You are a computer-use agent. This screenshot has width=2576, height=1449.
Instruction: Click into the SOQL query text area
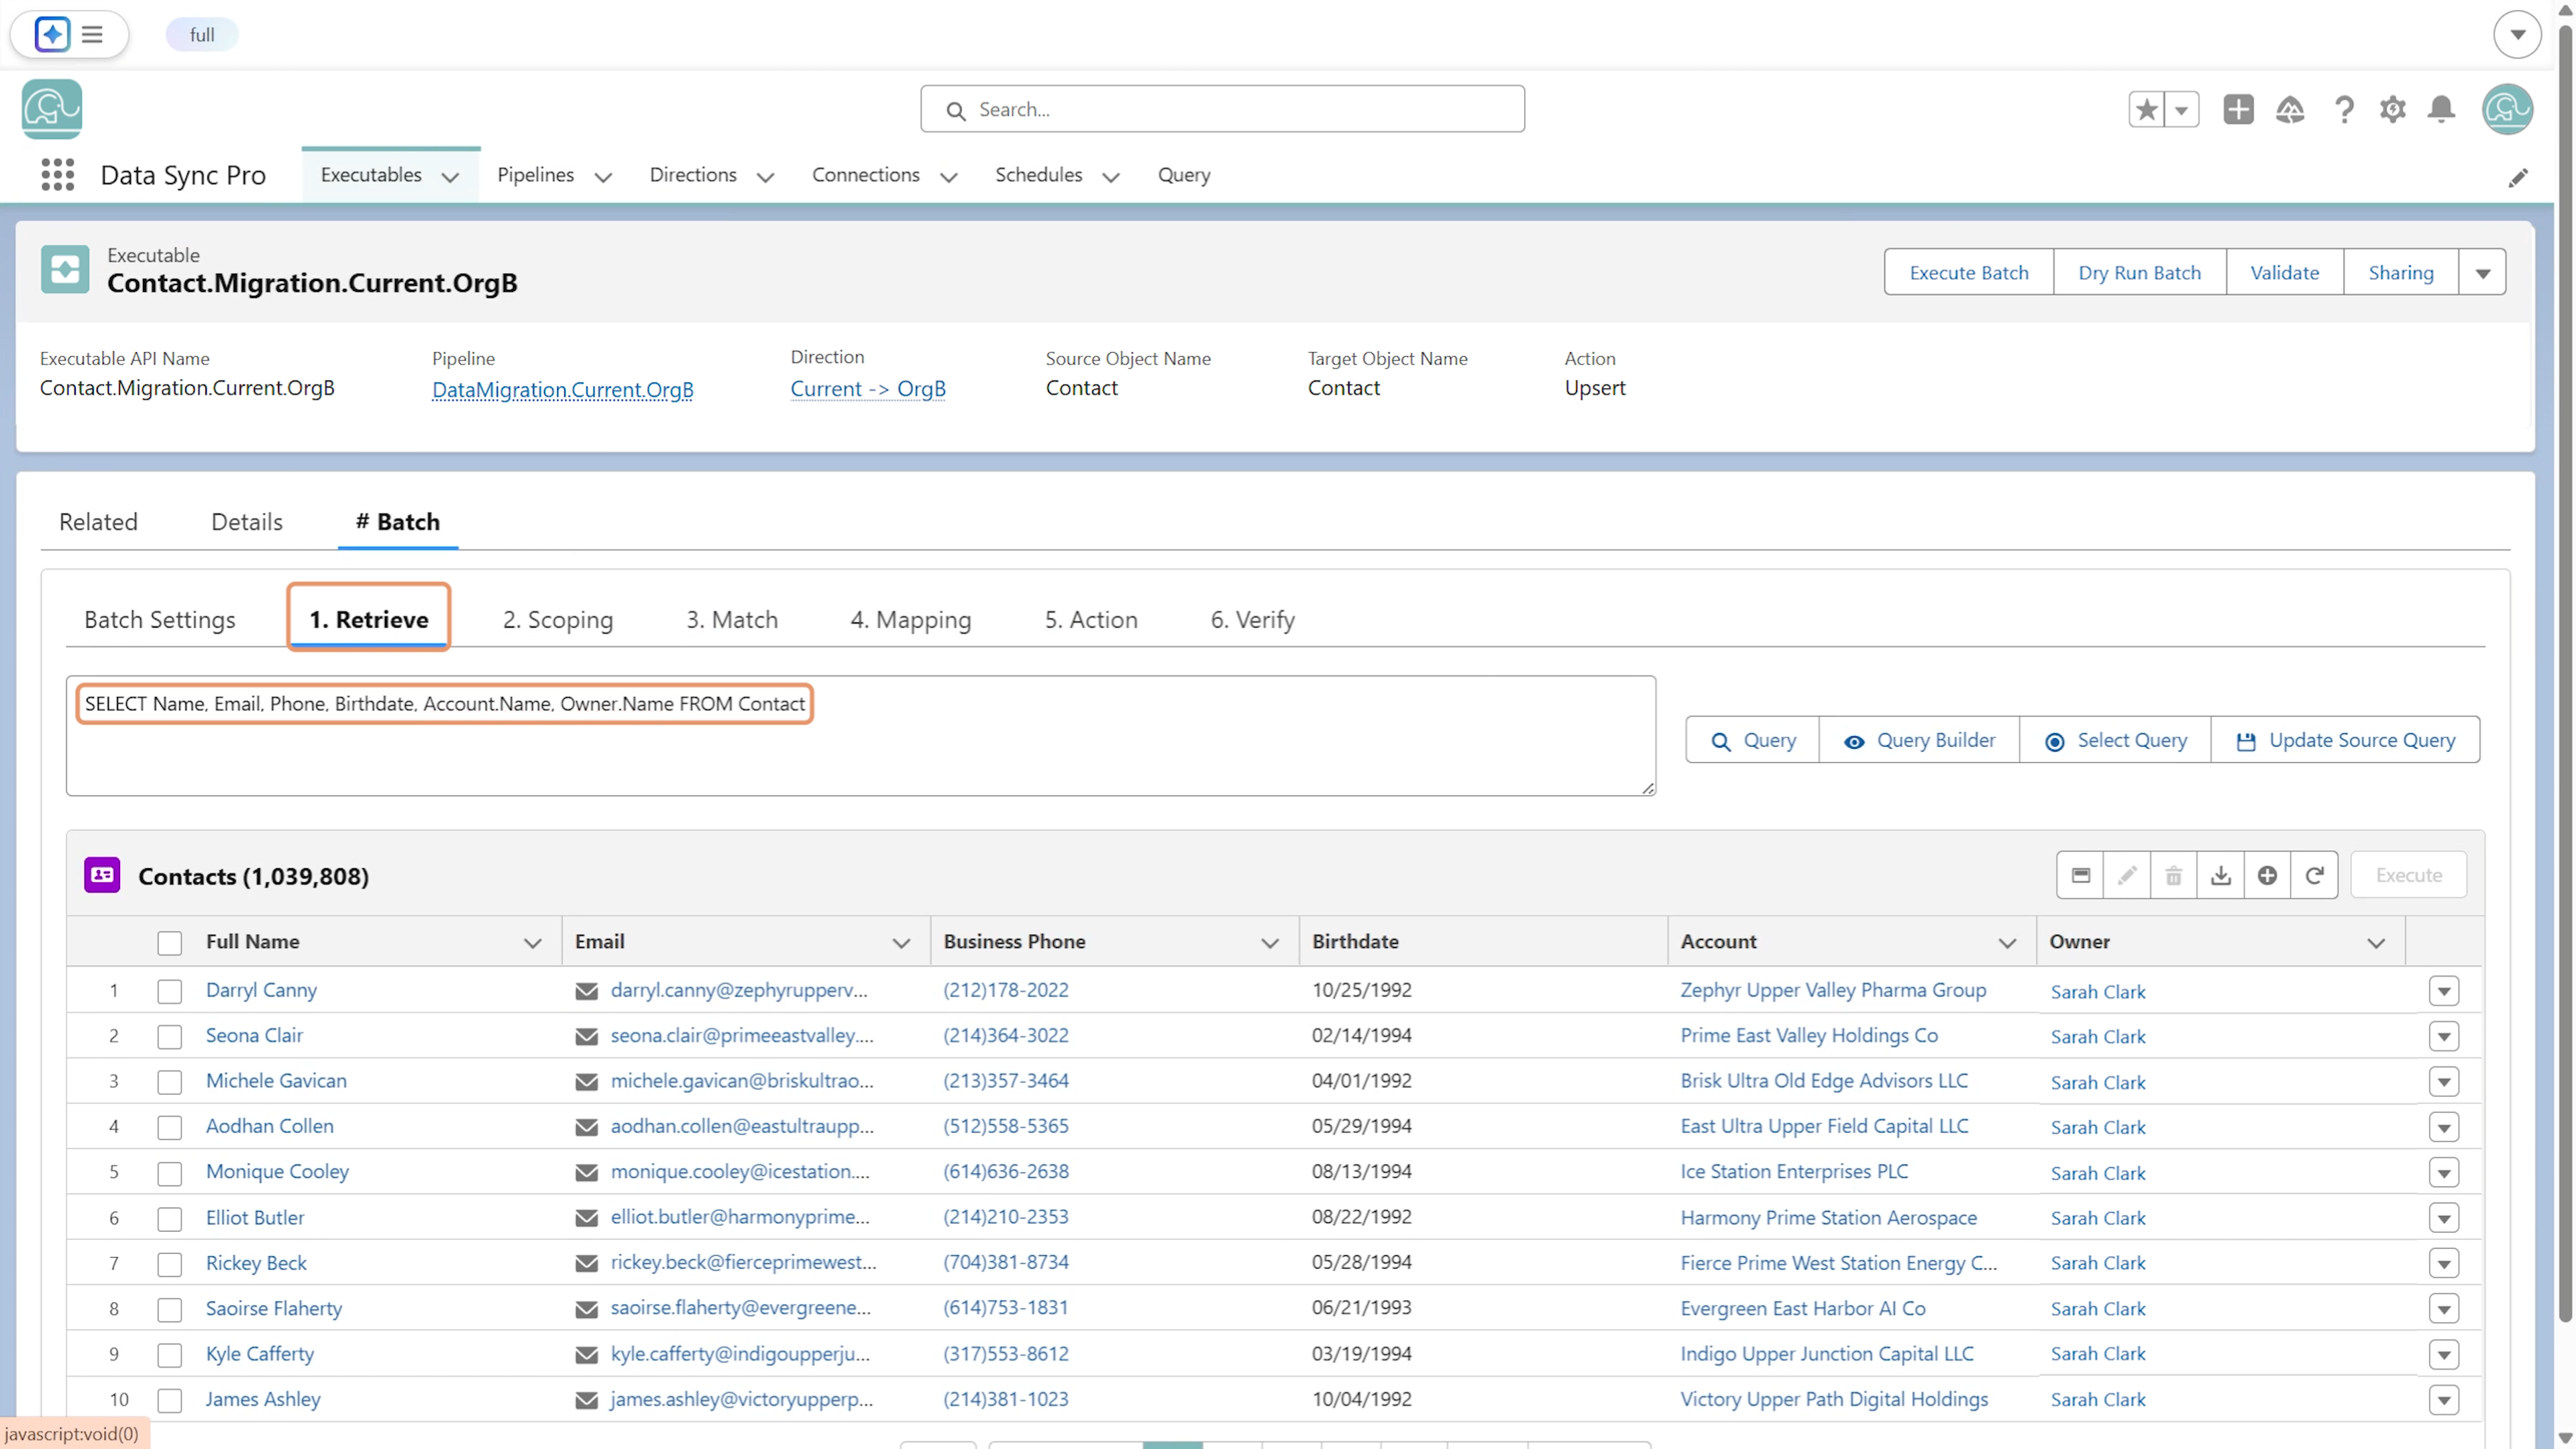pos(861,736)
